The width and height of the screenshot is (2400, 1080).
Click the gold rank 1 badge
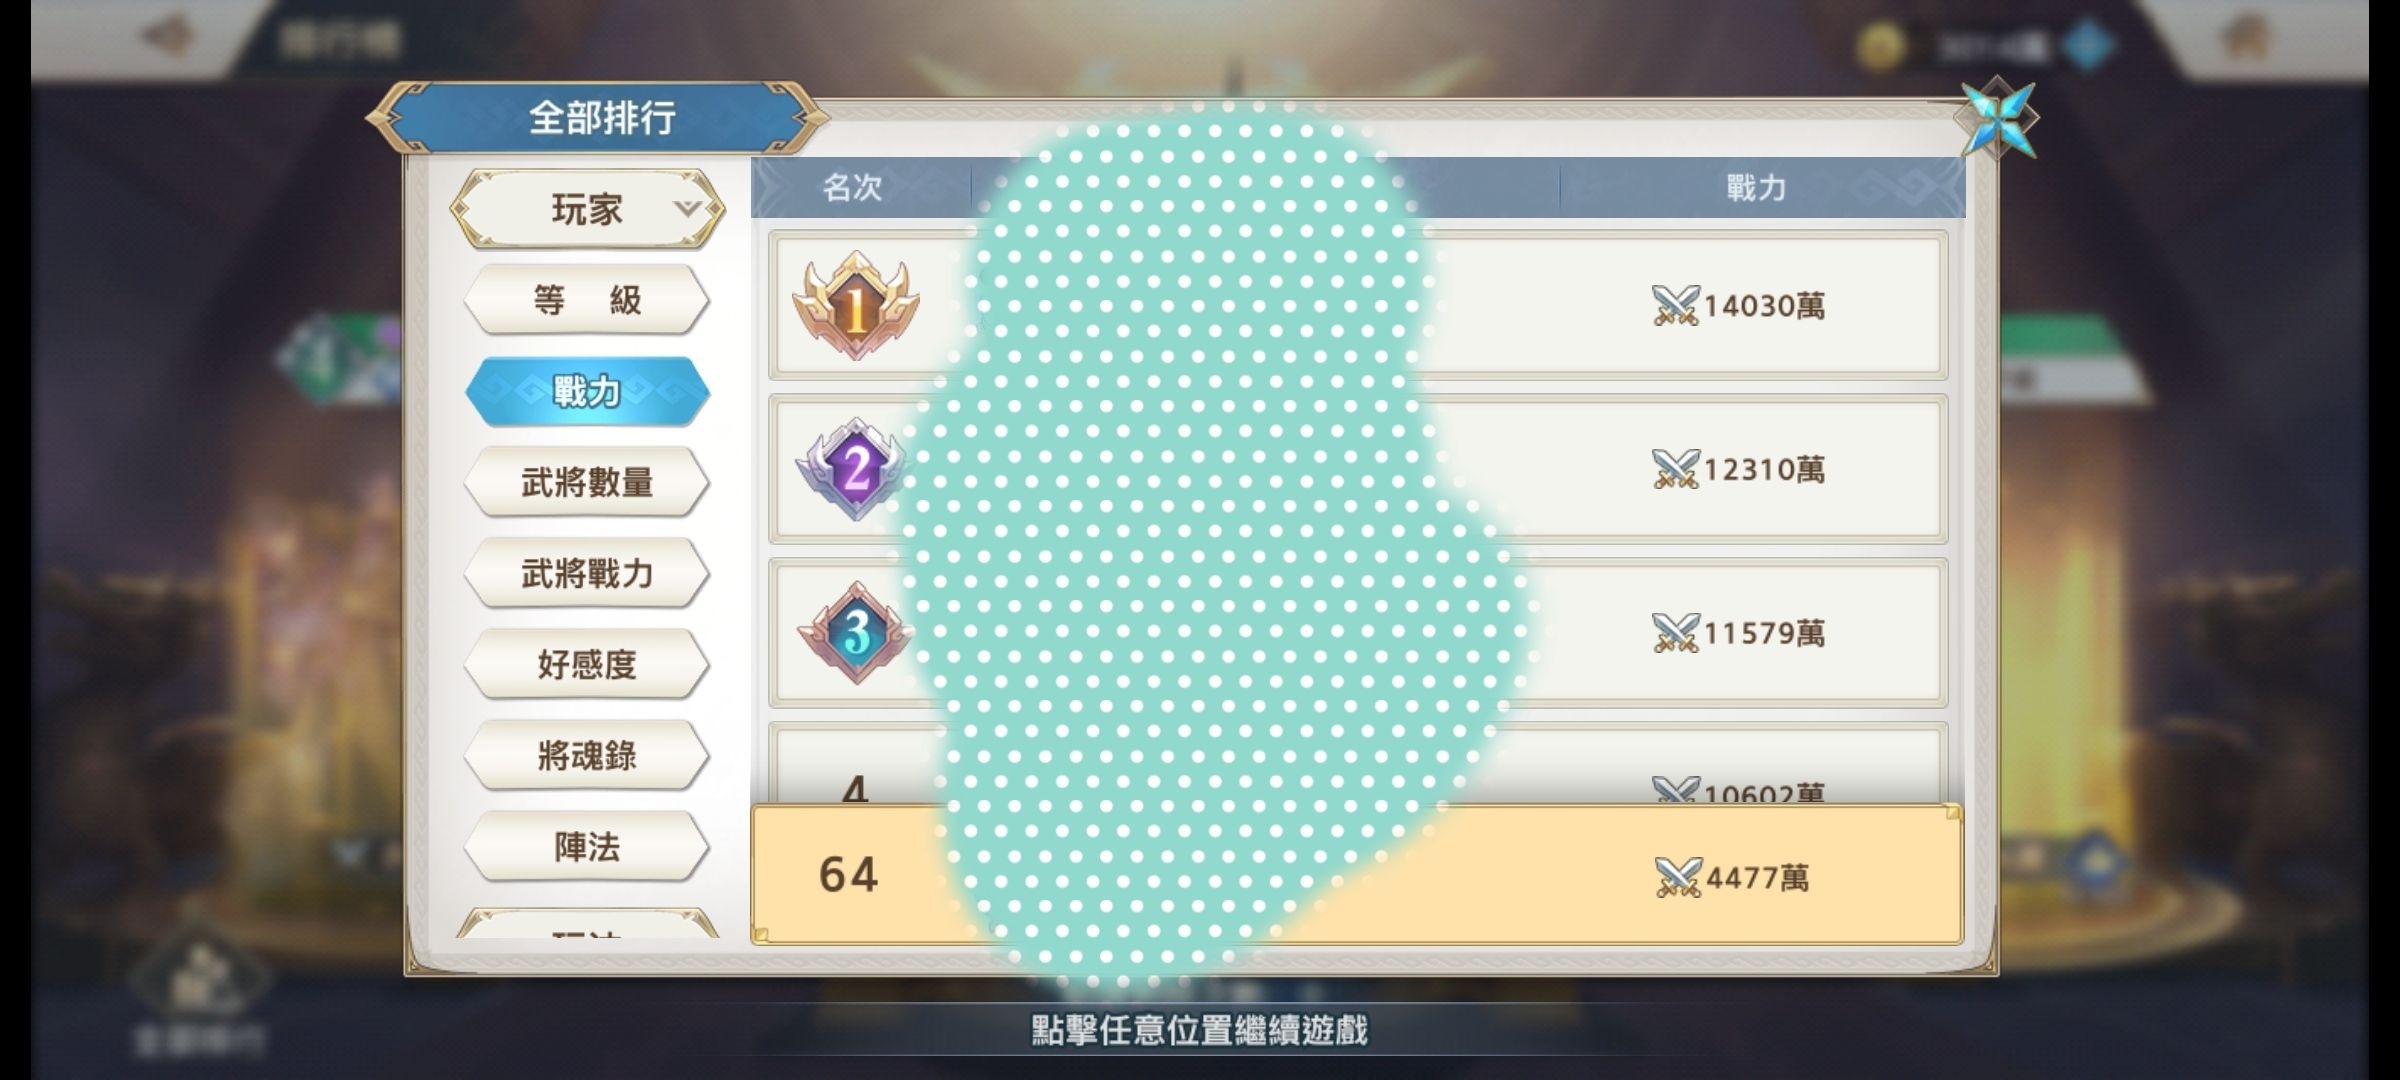pos(855,305)
